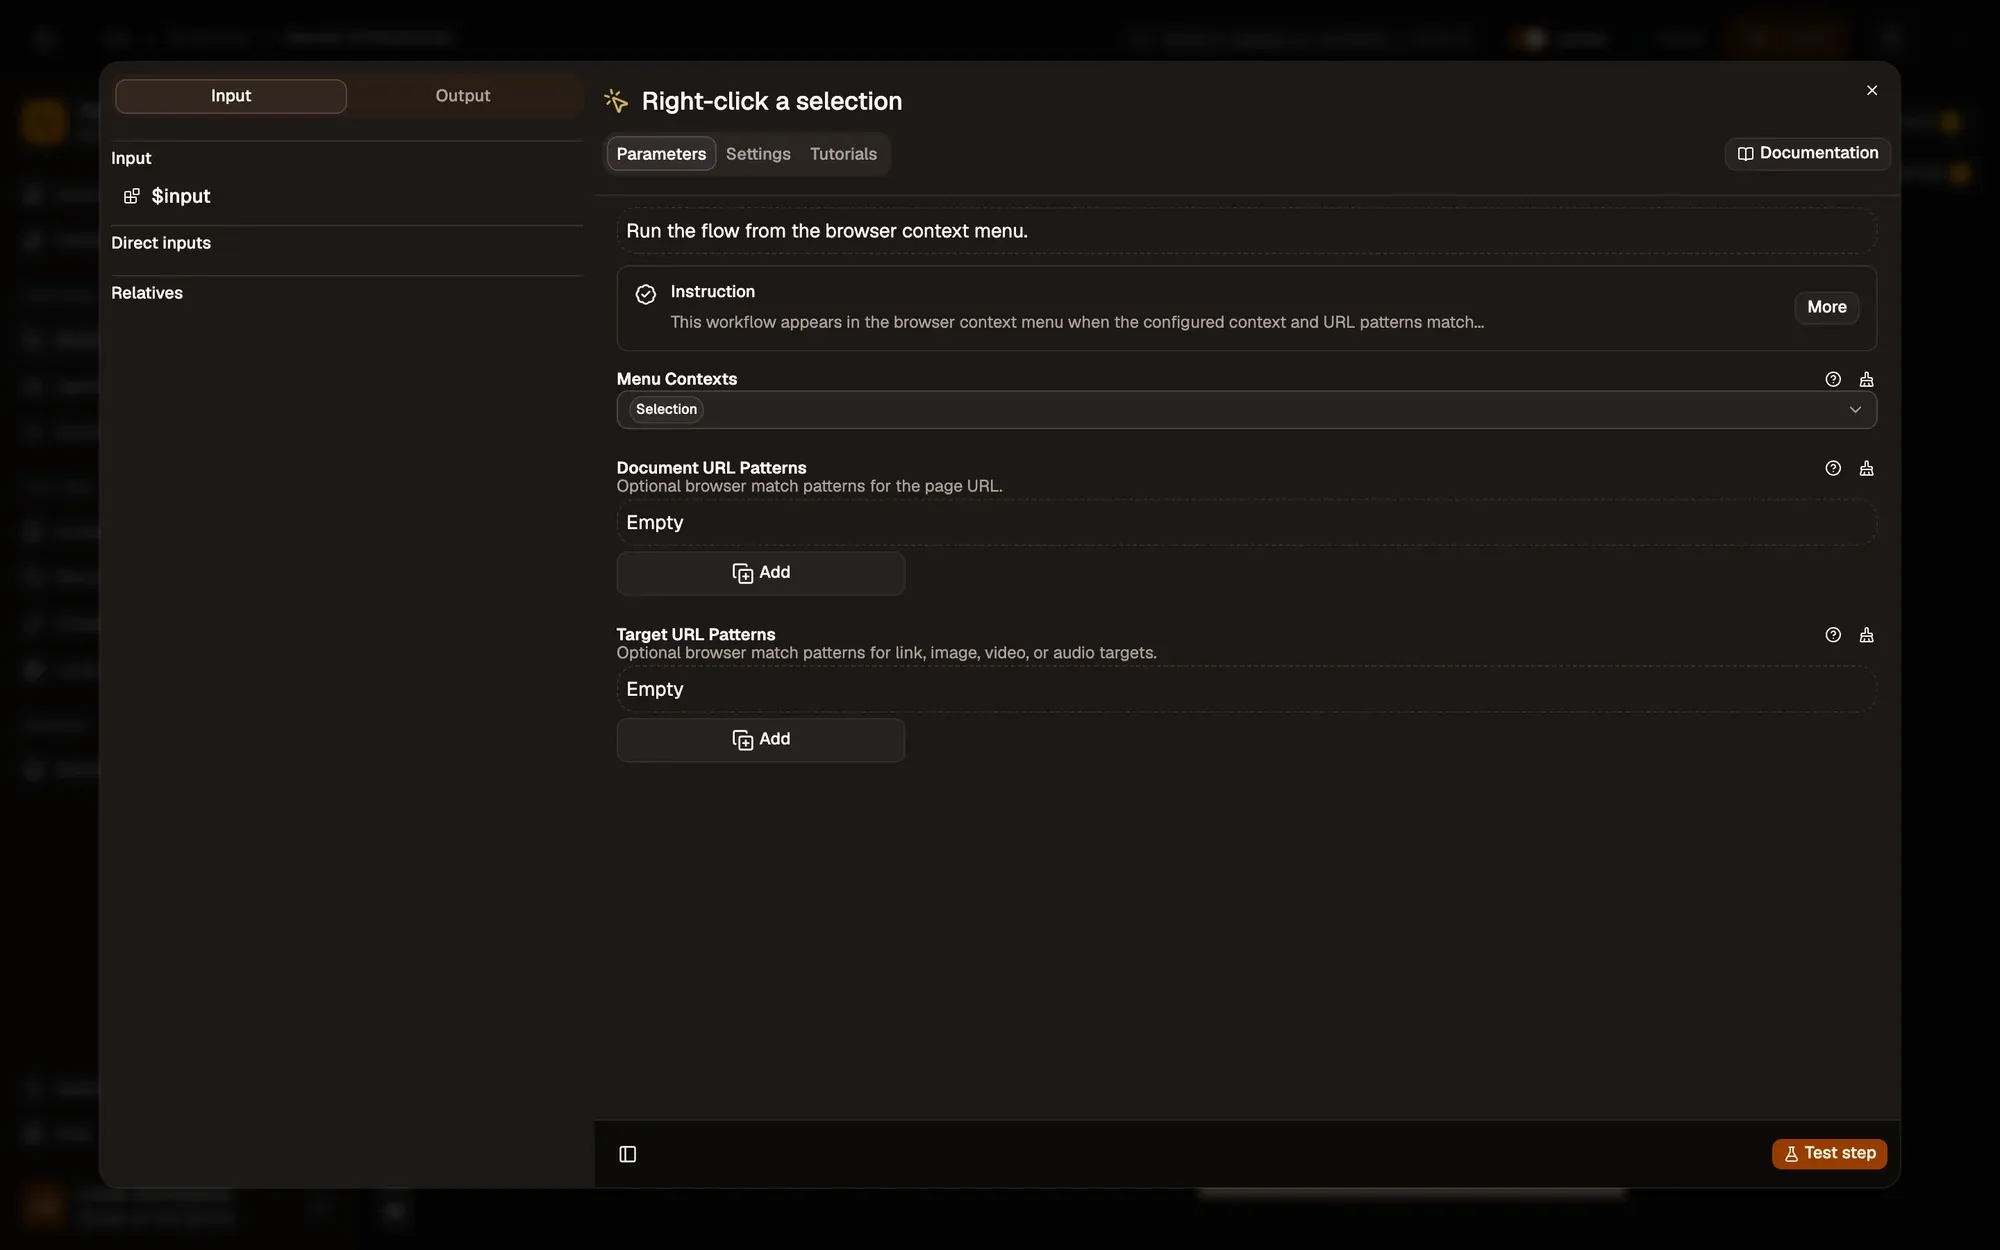Click the pin icon beside Document URL Patterns
The height and width of the screenshot is (1250, 2000).
click(x=1866, y=468)
